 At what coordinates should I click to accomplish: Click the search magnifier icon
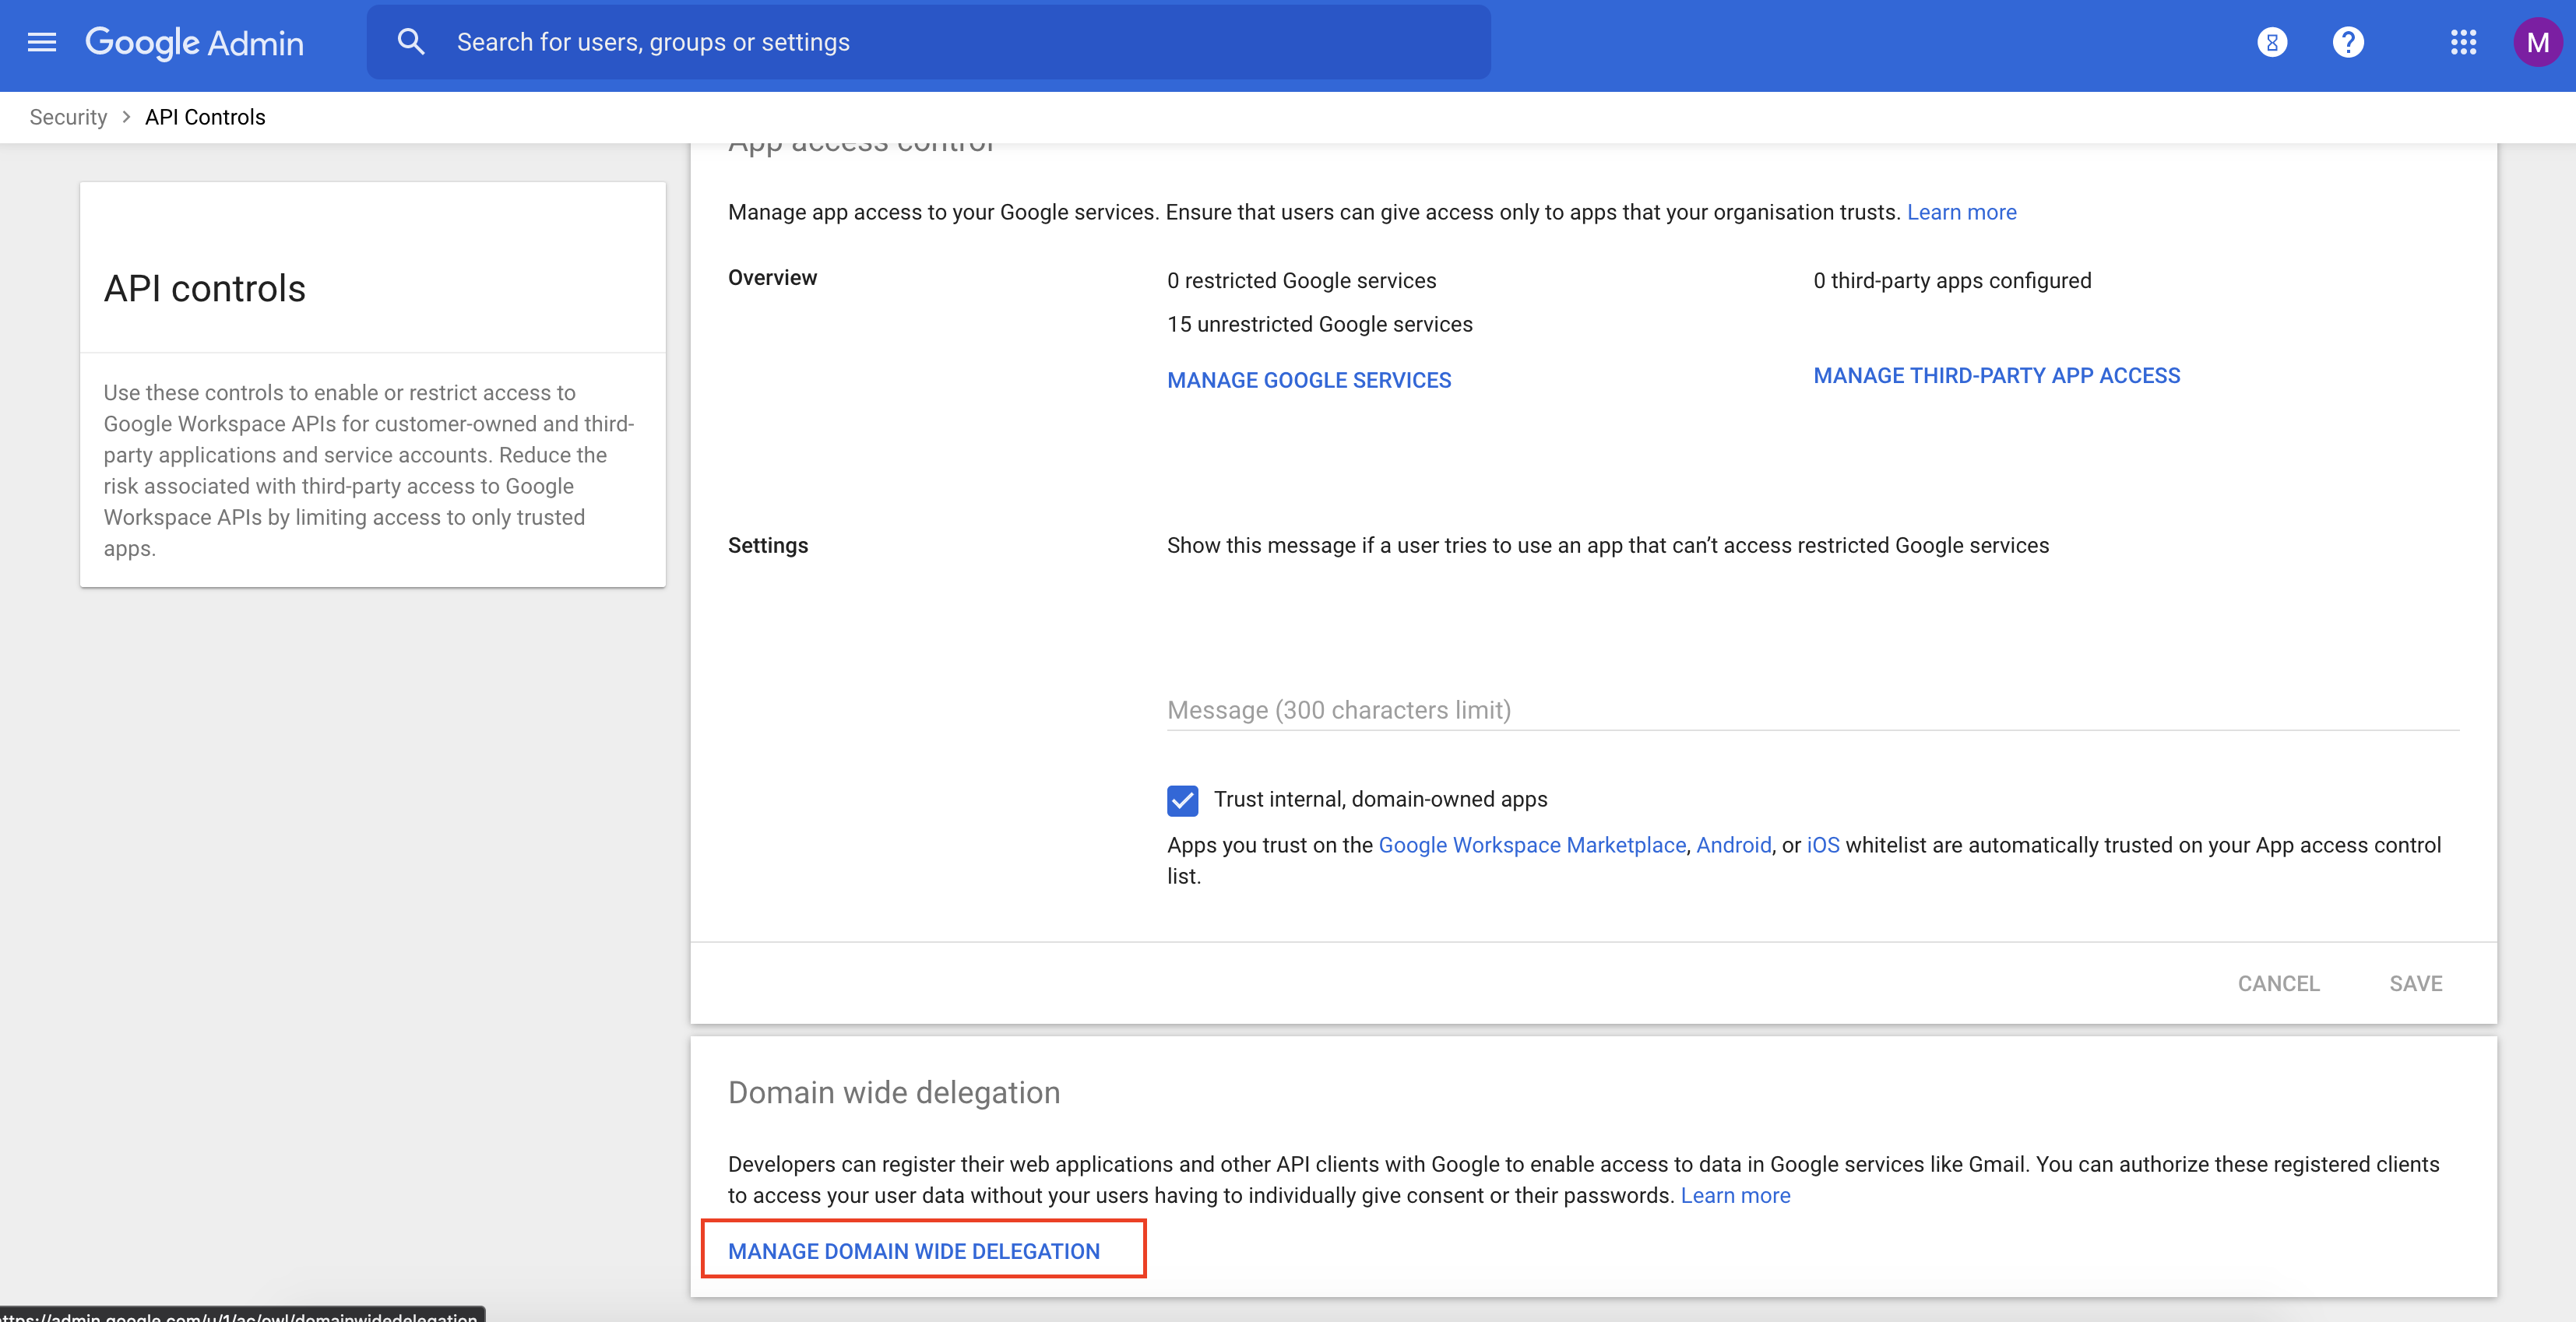coord(411,42)
